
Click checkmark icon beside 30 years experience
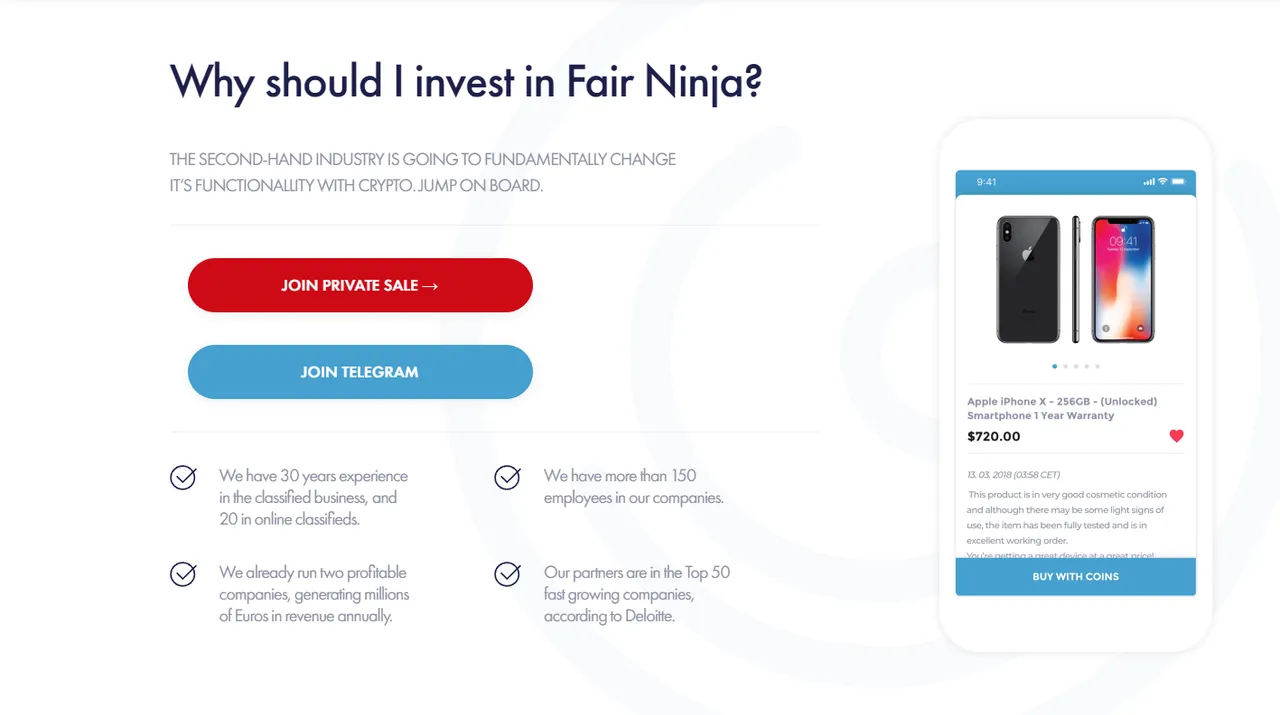(x=183, y=478)
